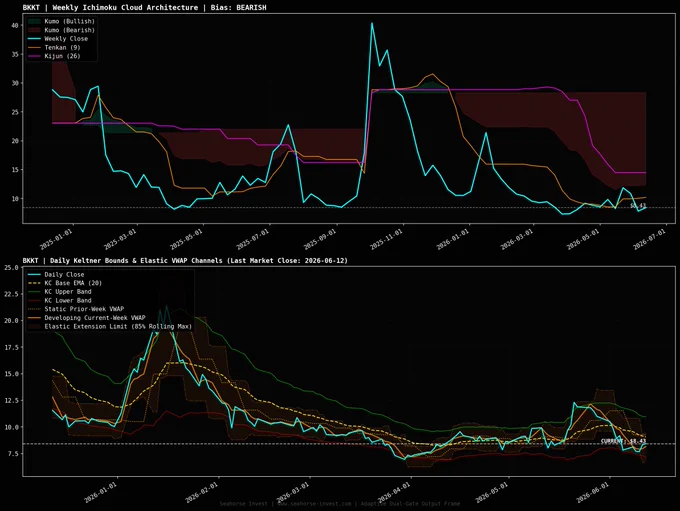Click the KC Upper Band legend label
This screenshot has width=680, height=511.
point(68,292)
